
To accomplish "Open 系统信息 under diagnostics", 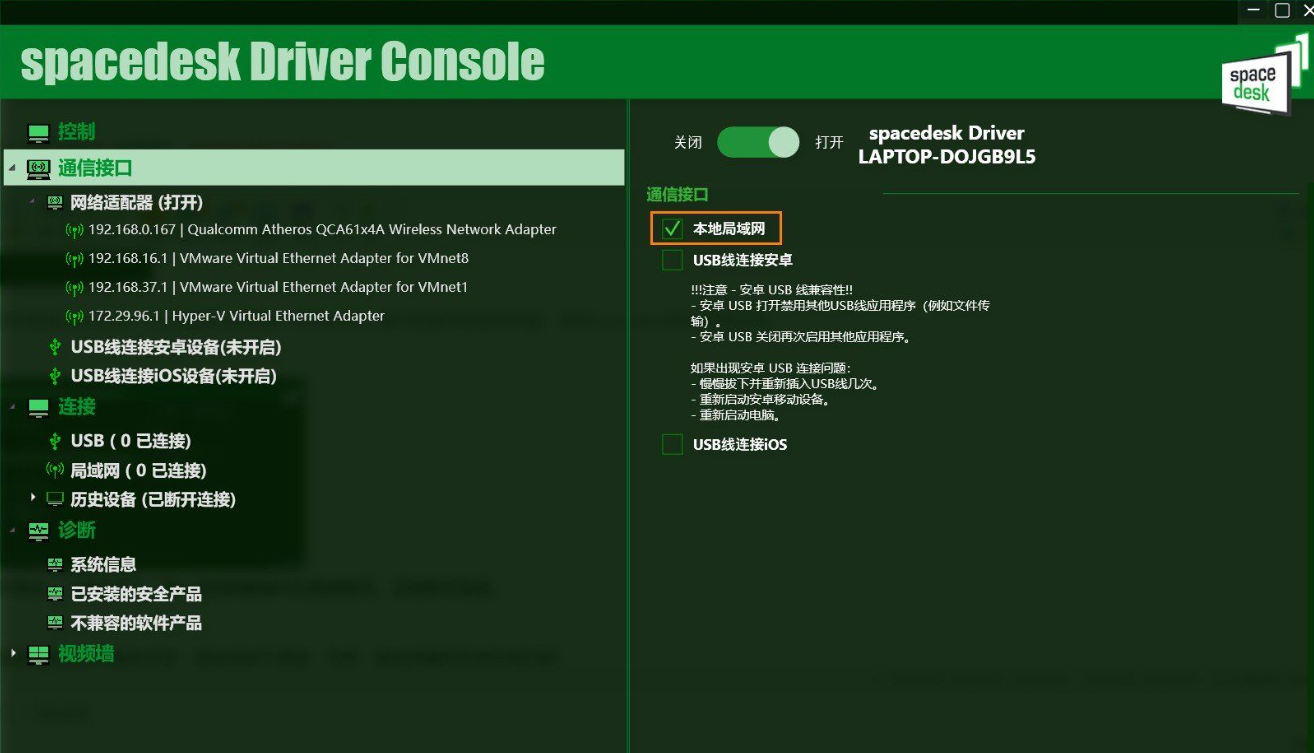I will [x=103, y=565].
